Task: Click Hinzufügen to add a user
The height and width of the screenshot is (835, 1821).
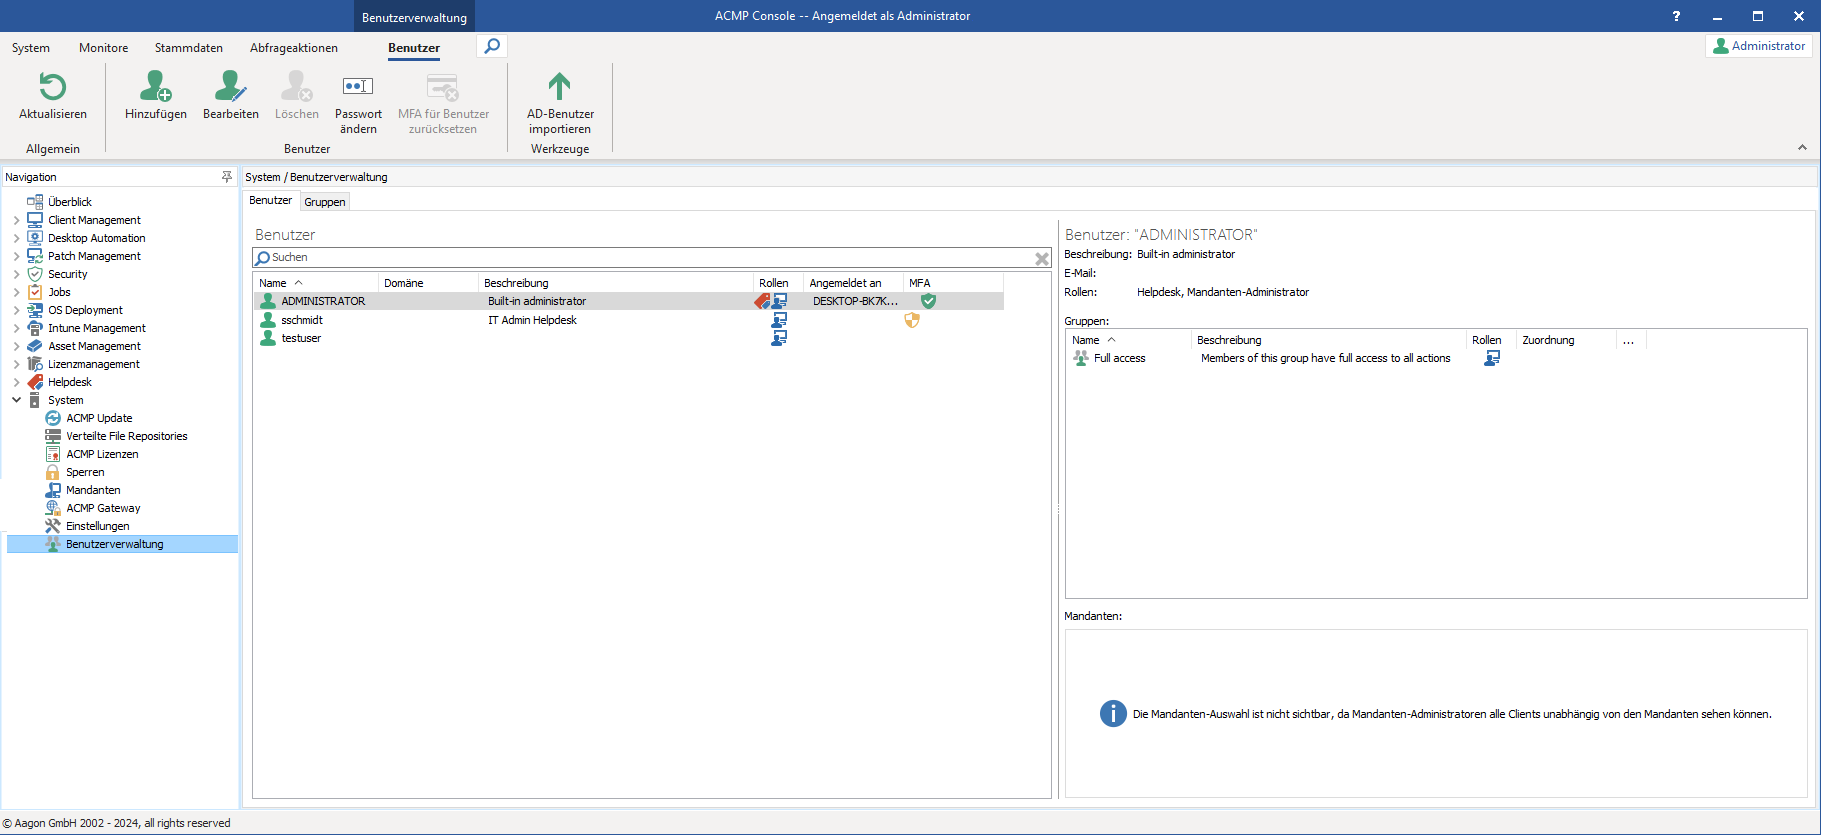Action: 155,88
